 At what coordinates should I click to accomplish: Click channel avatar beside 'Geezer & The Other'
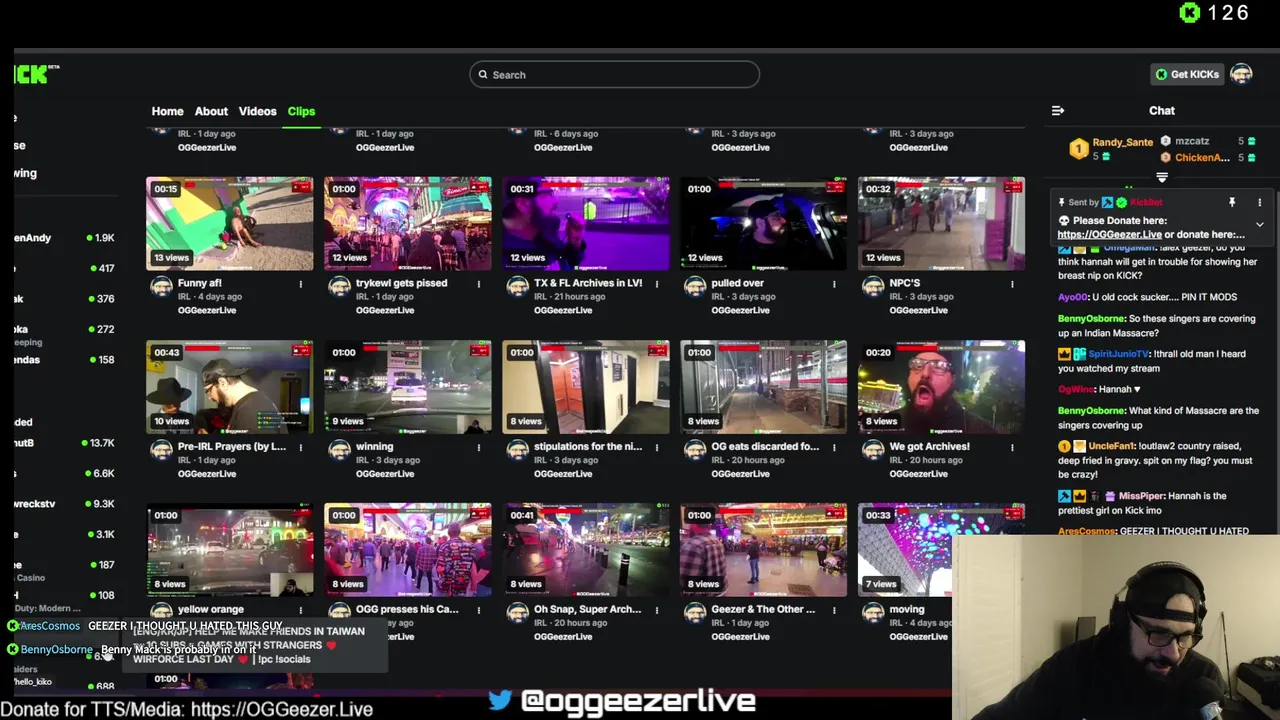coord(695,613)
